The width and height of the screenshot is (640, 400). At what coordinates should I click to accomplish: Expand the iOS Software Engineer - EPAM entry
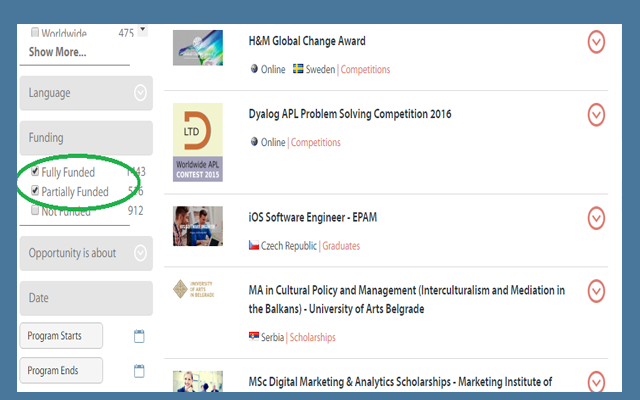(596, 218)
